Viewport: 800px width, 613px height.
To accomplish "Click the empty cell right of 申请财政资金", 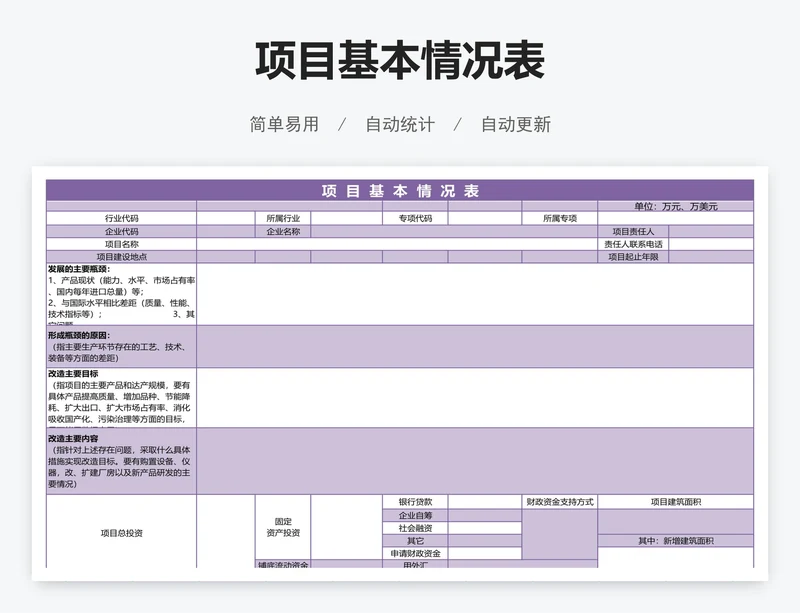I will 485,553.
